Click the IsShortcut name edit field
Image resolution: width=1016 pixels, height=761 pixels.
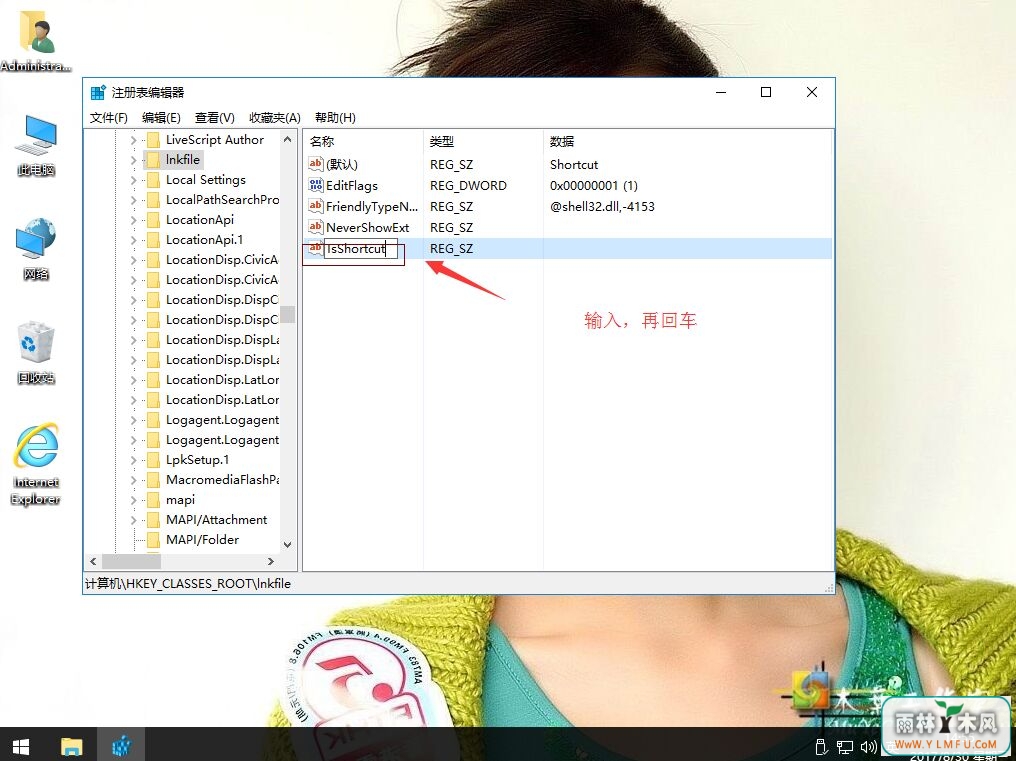click(x=360, y=249)
